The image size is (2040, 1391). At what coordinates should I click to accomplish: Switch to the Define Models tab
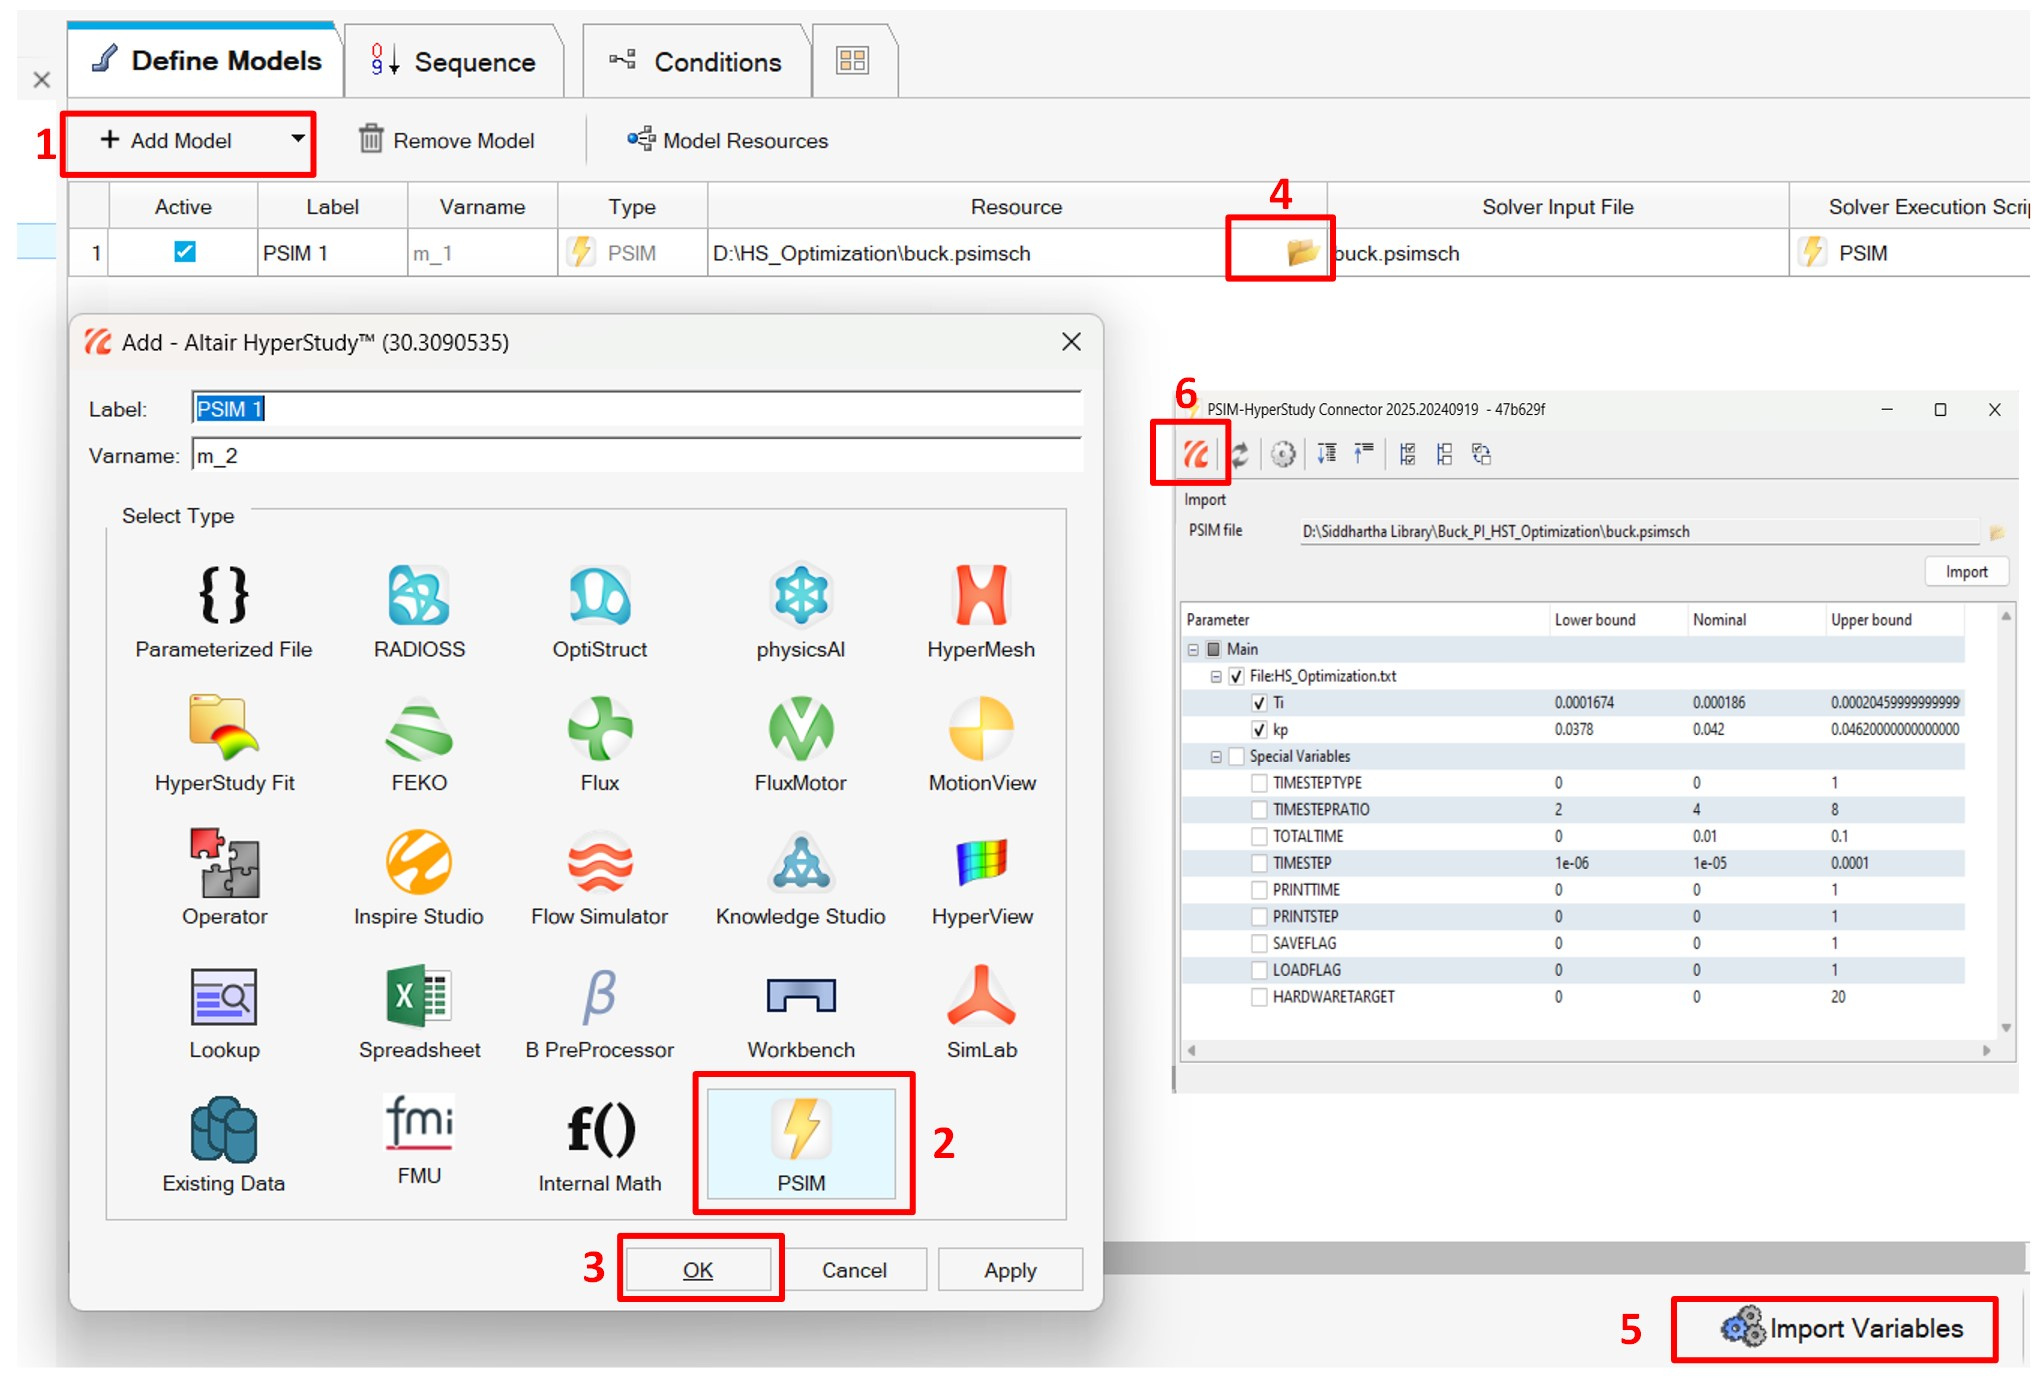coord(206,61)
